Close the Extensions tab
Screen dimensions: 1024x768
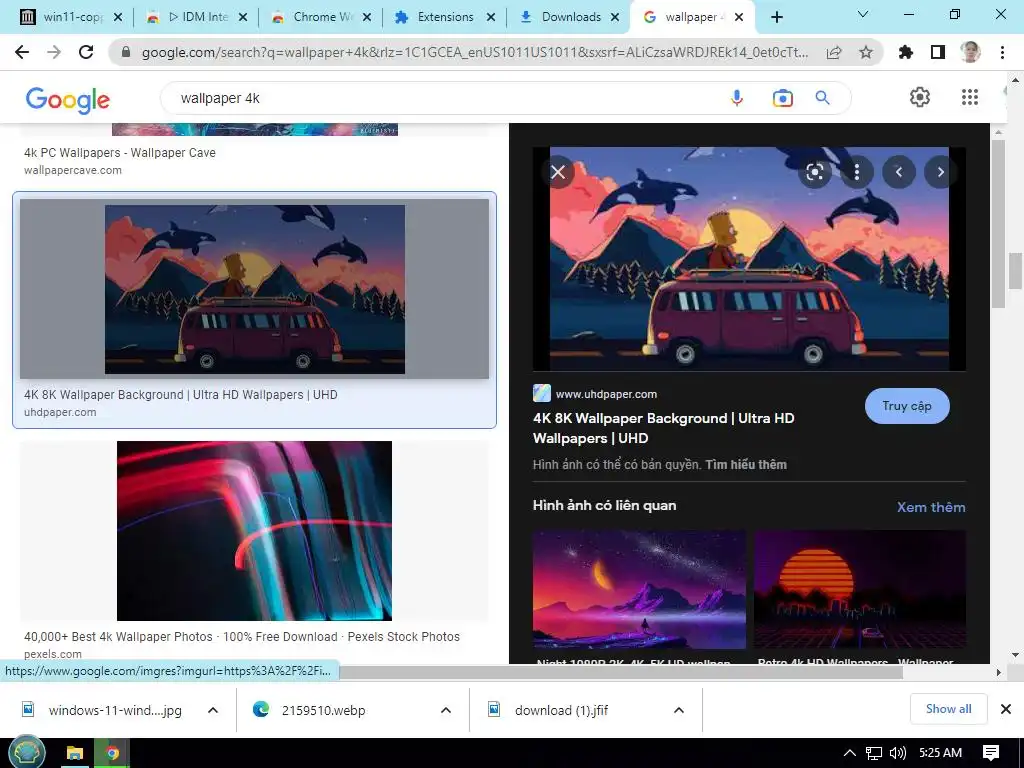[x=491, y=18]
